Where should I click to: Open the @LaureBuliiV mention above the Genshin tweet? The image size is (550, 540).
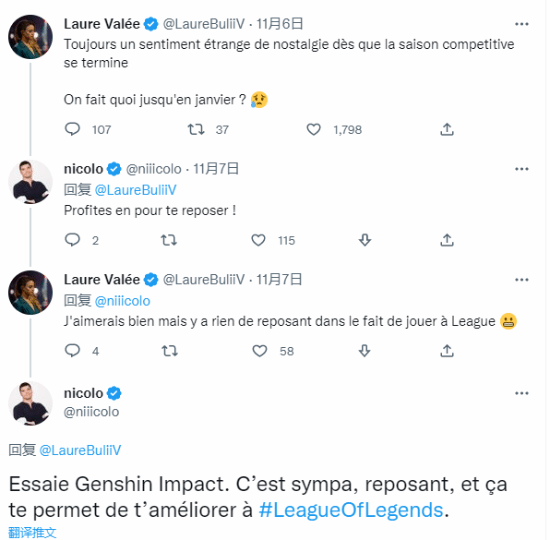click(x=80, y=451)
